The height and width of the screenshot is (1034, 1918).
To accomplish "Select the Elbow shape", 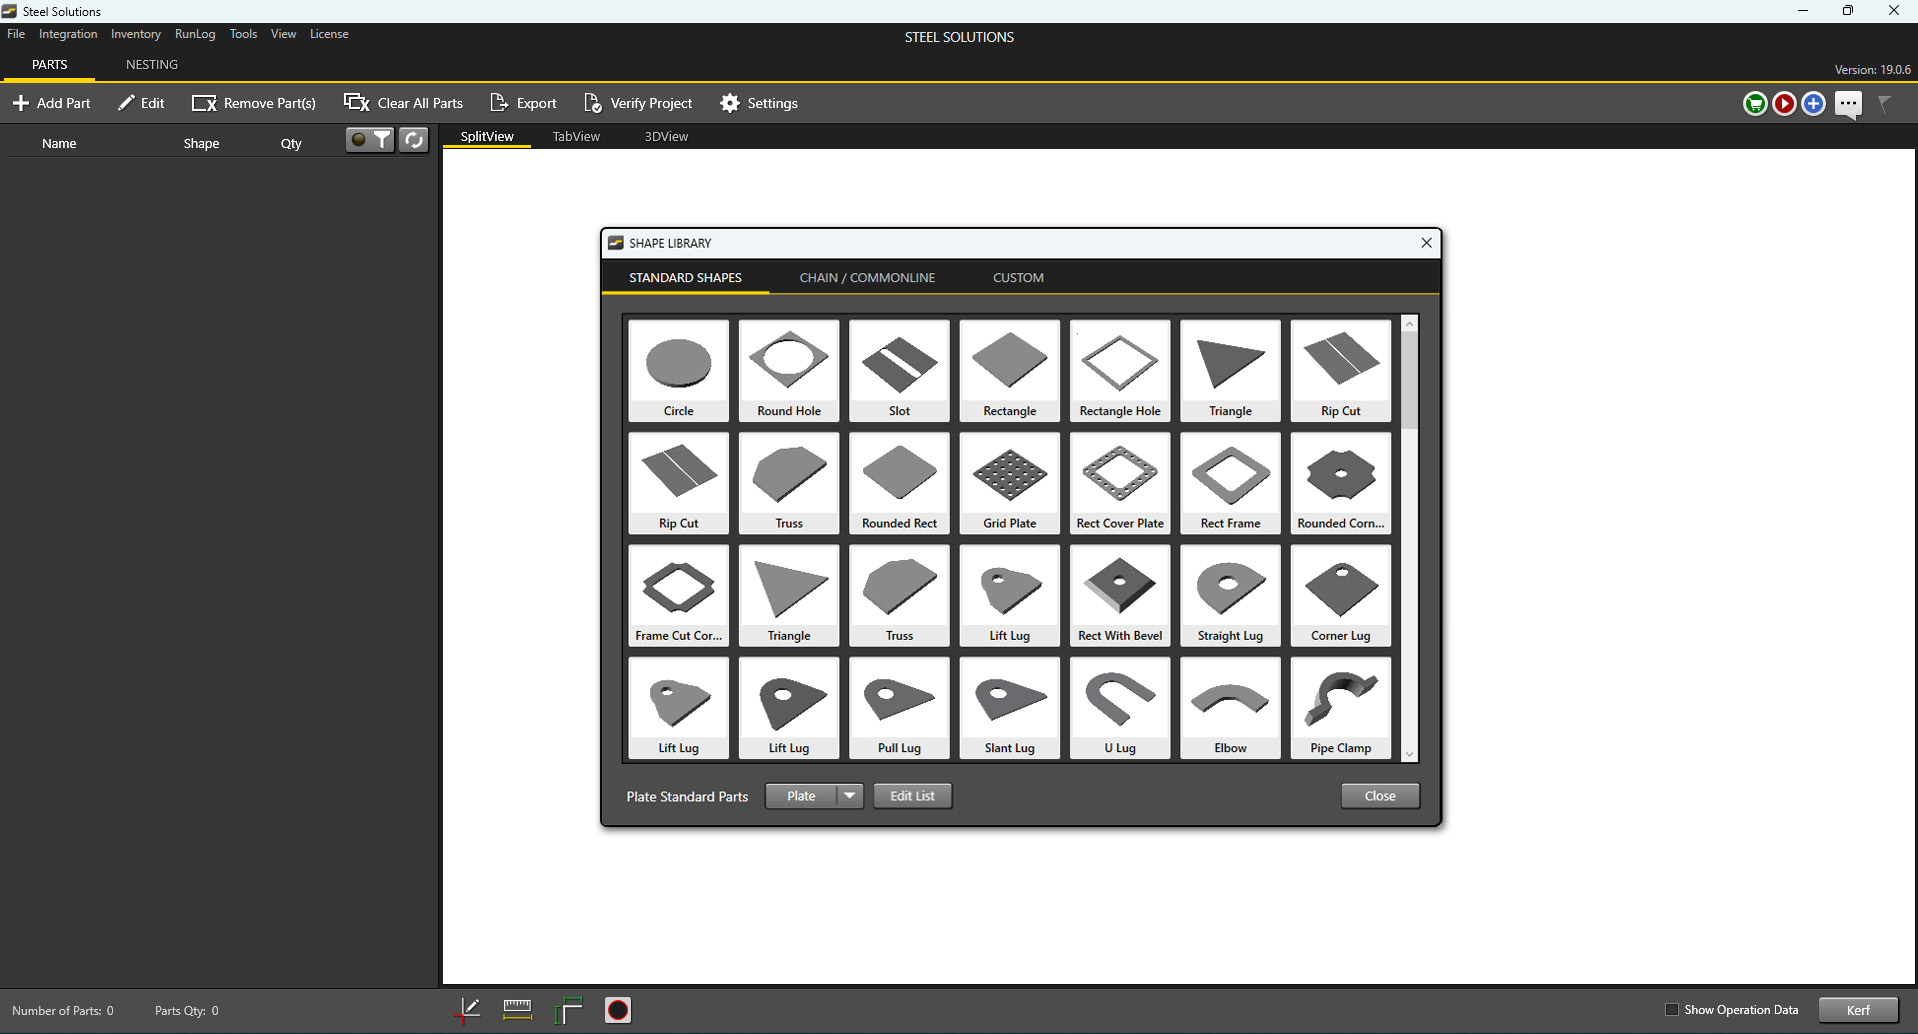I will click(1230, 707).
